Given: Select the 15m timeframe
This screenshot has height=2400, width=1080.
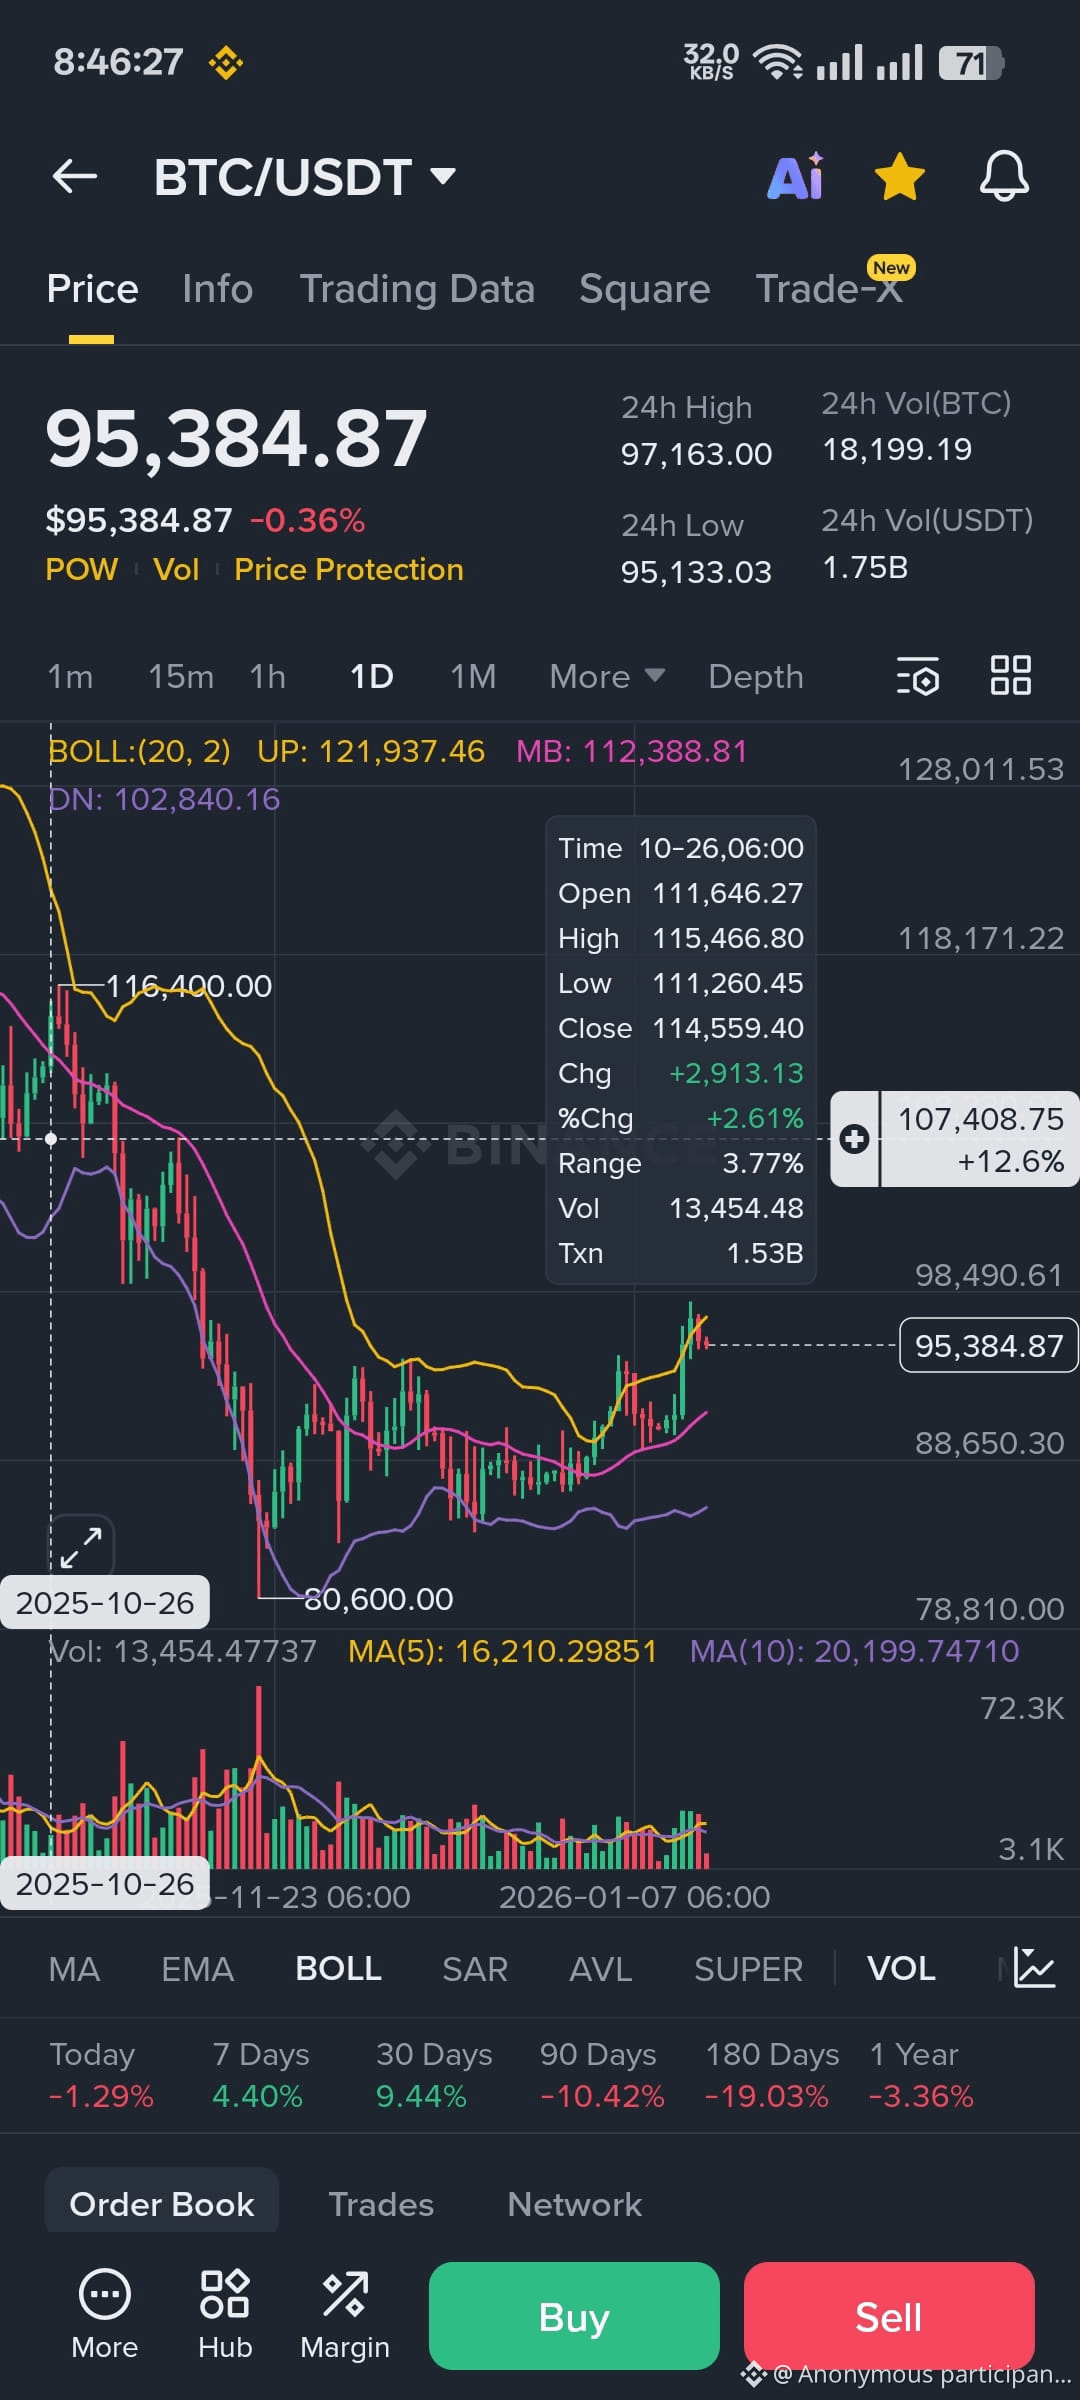Looking at the screenshot, I should click(x=181, y=677).
